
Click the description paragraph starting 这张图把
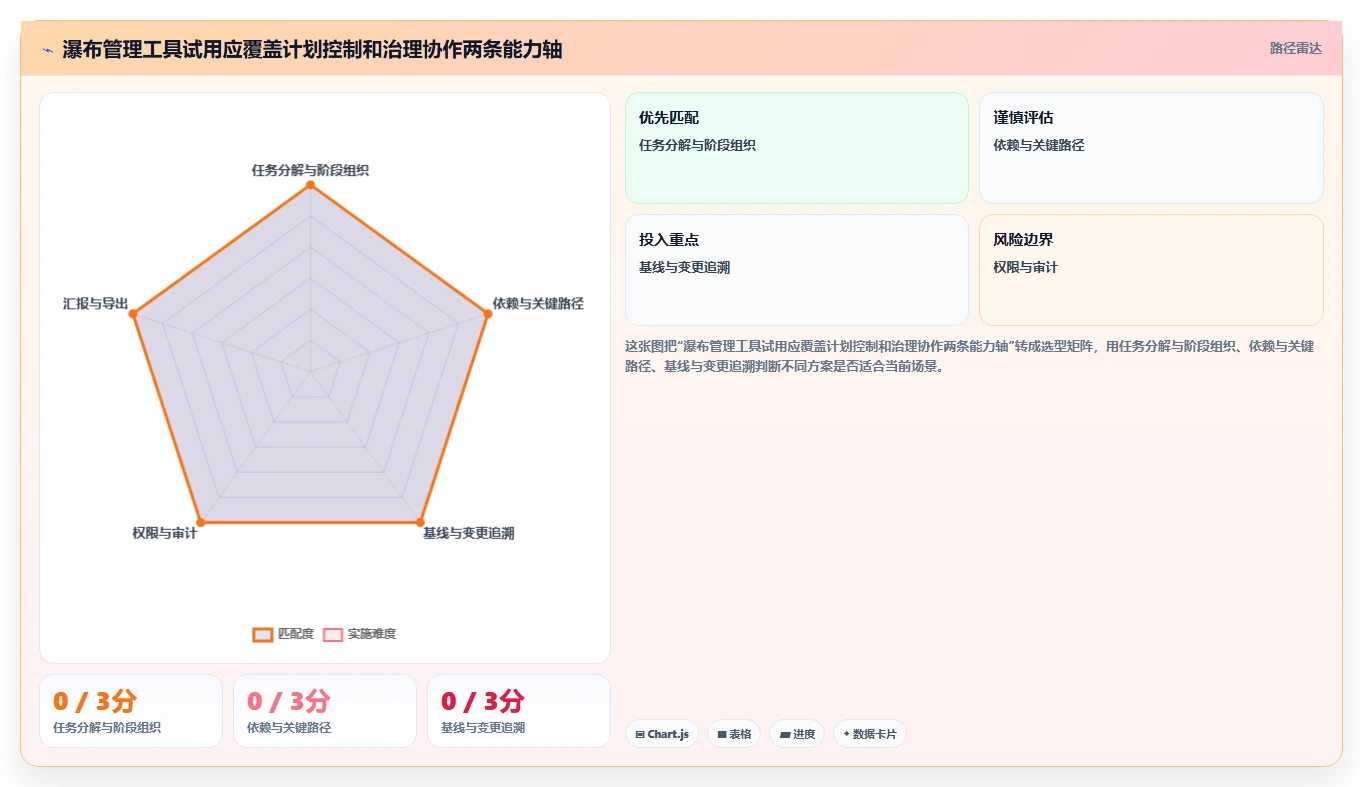tap(969, 356)
